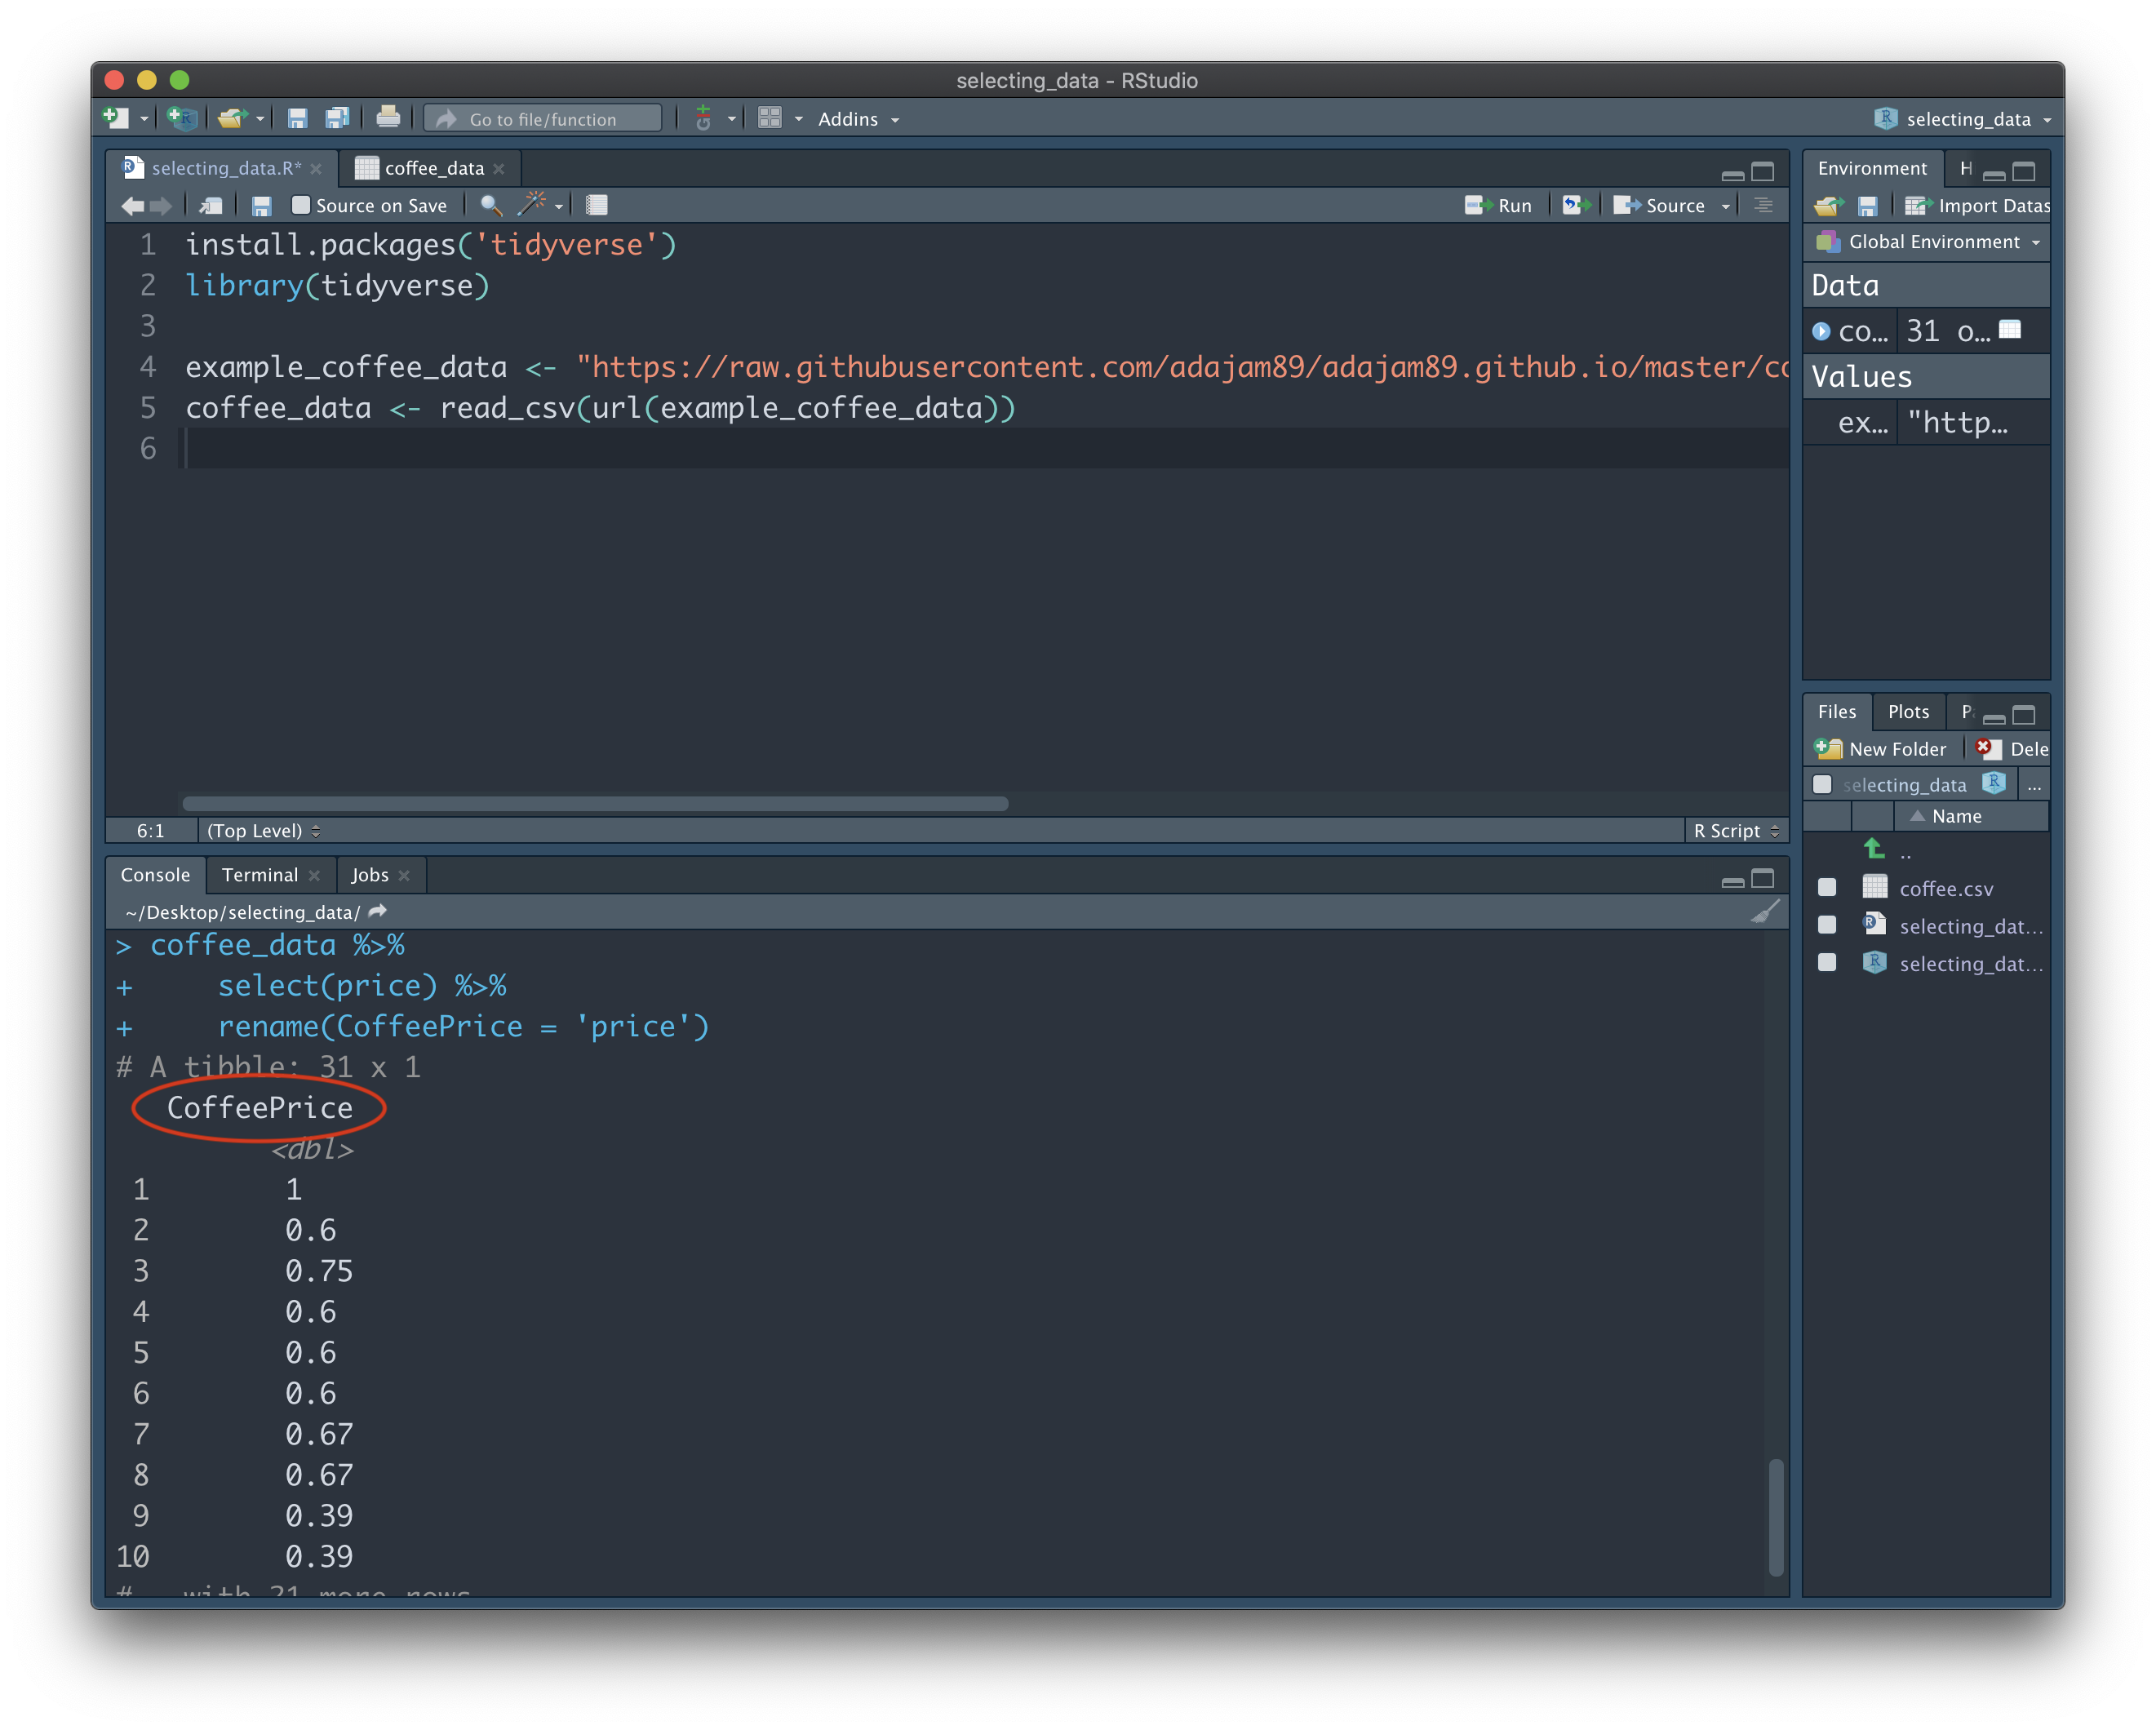Click the console vertical scrollbar thumb
The image size is (2156, 1730).
coord(1775,1517)
